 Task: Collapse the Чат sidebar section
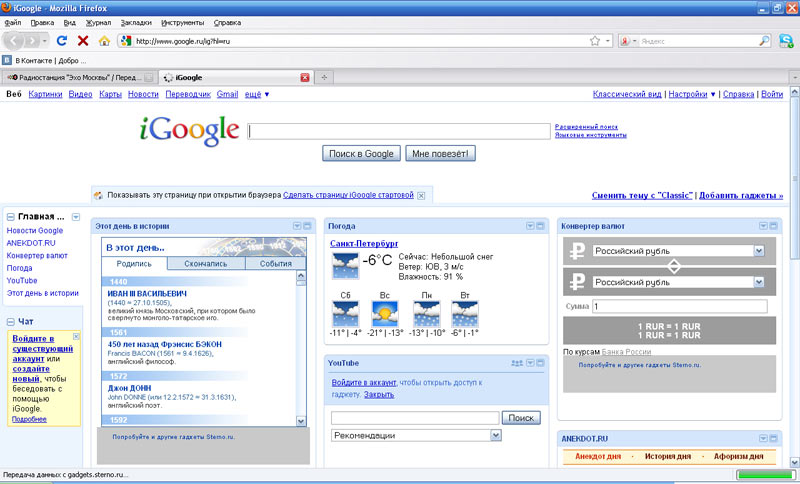click(10, 322)
